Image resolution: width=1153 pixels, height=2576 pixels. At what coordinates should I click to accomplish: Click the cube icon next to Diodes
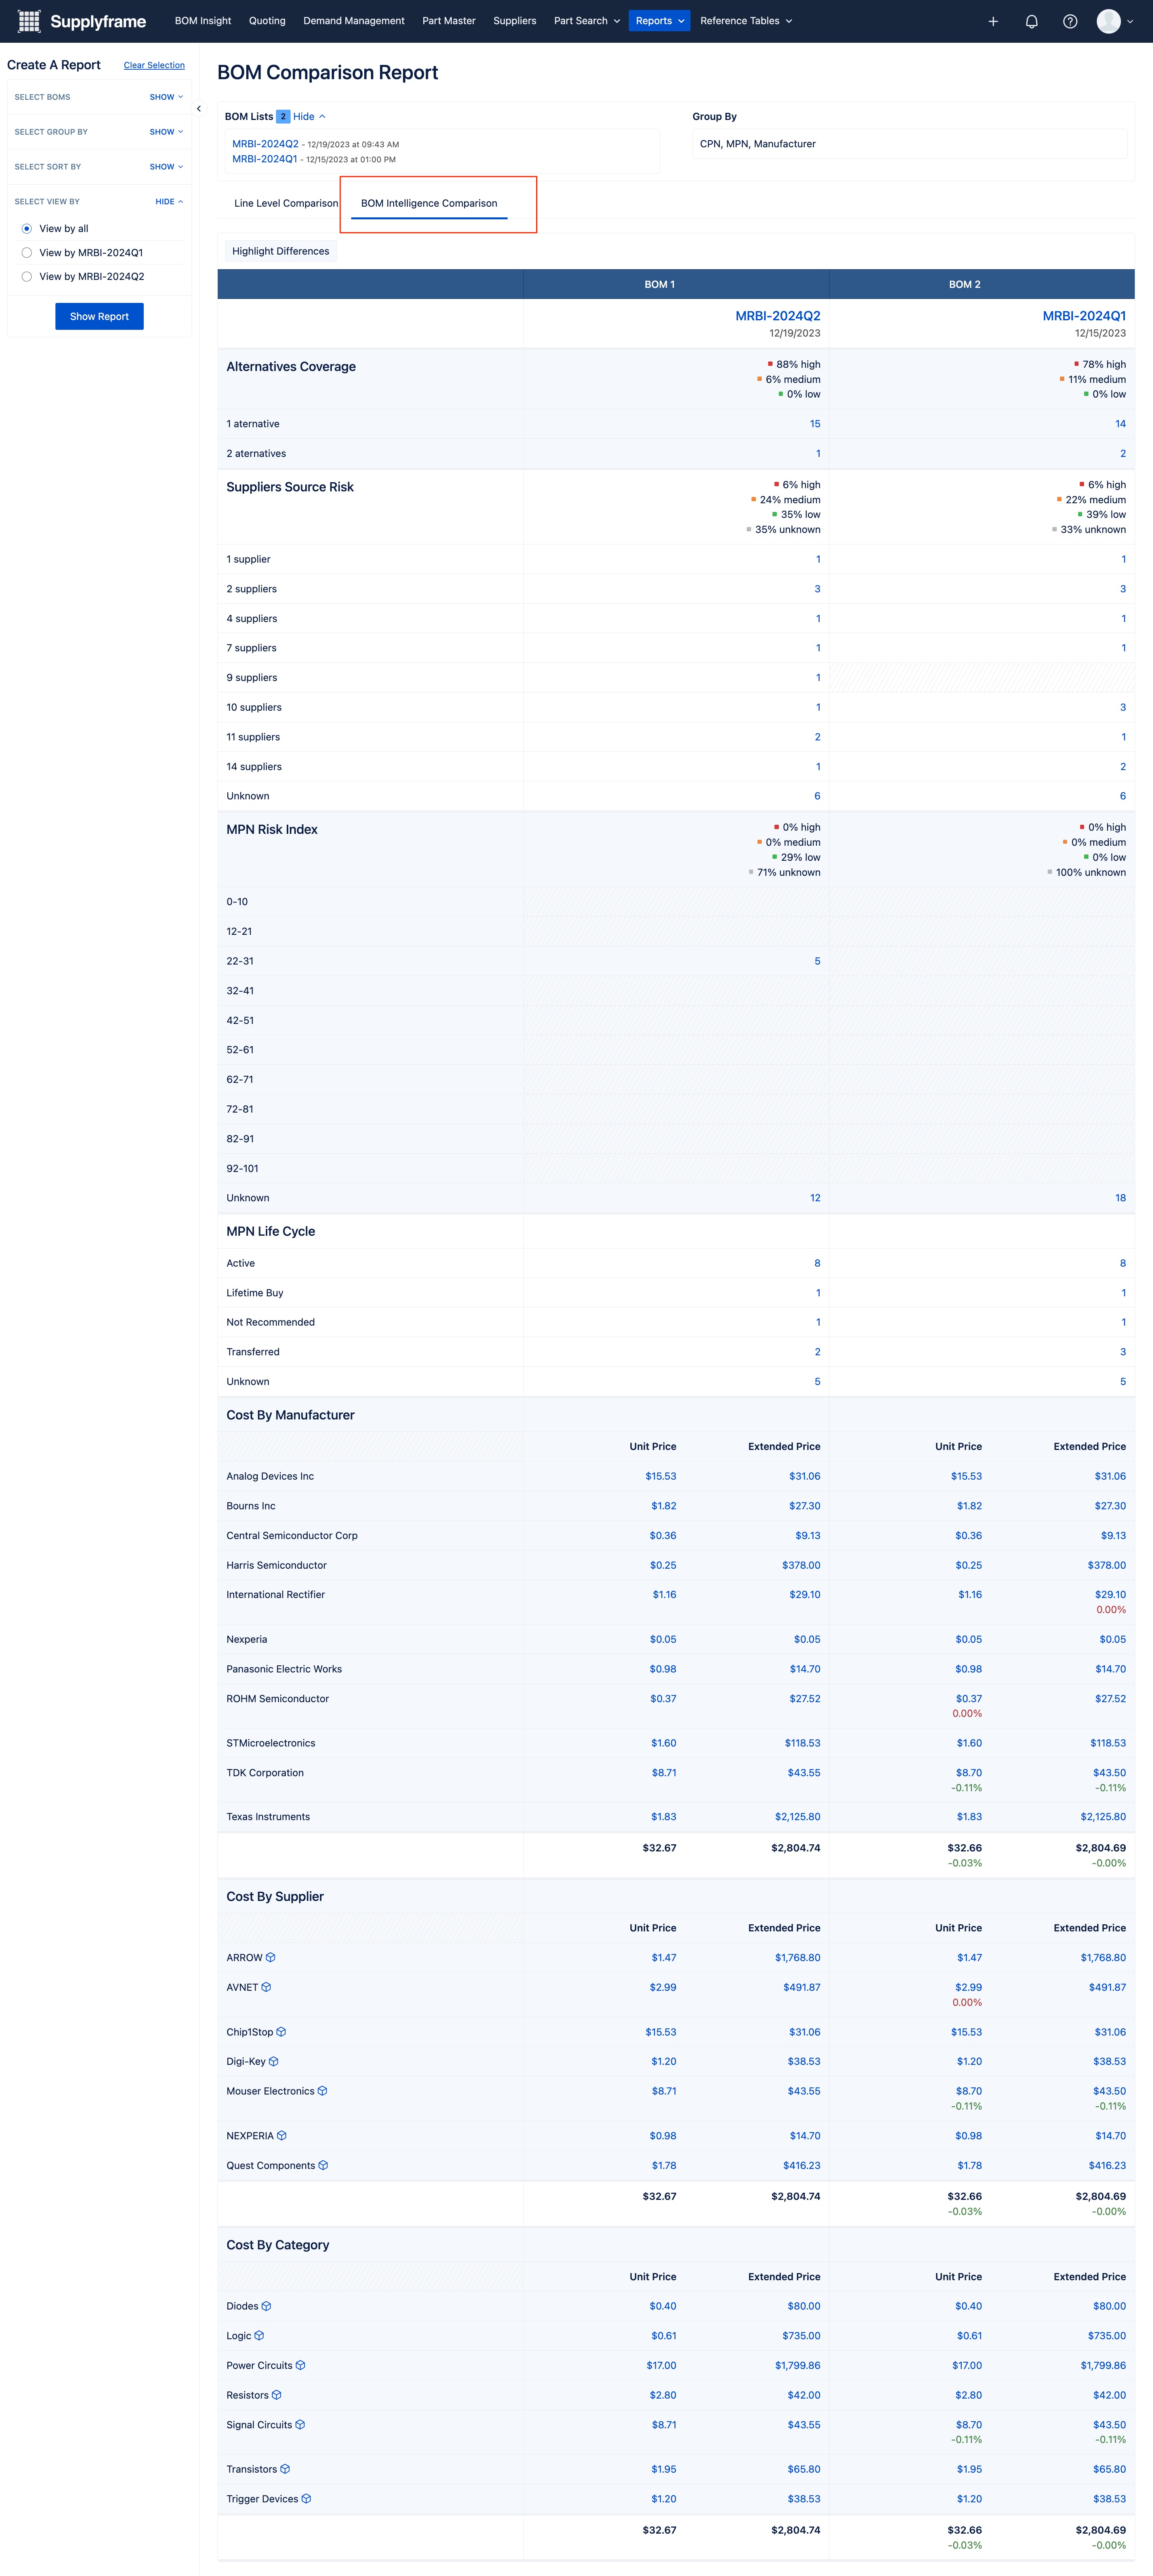[266, 2306]
